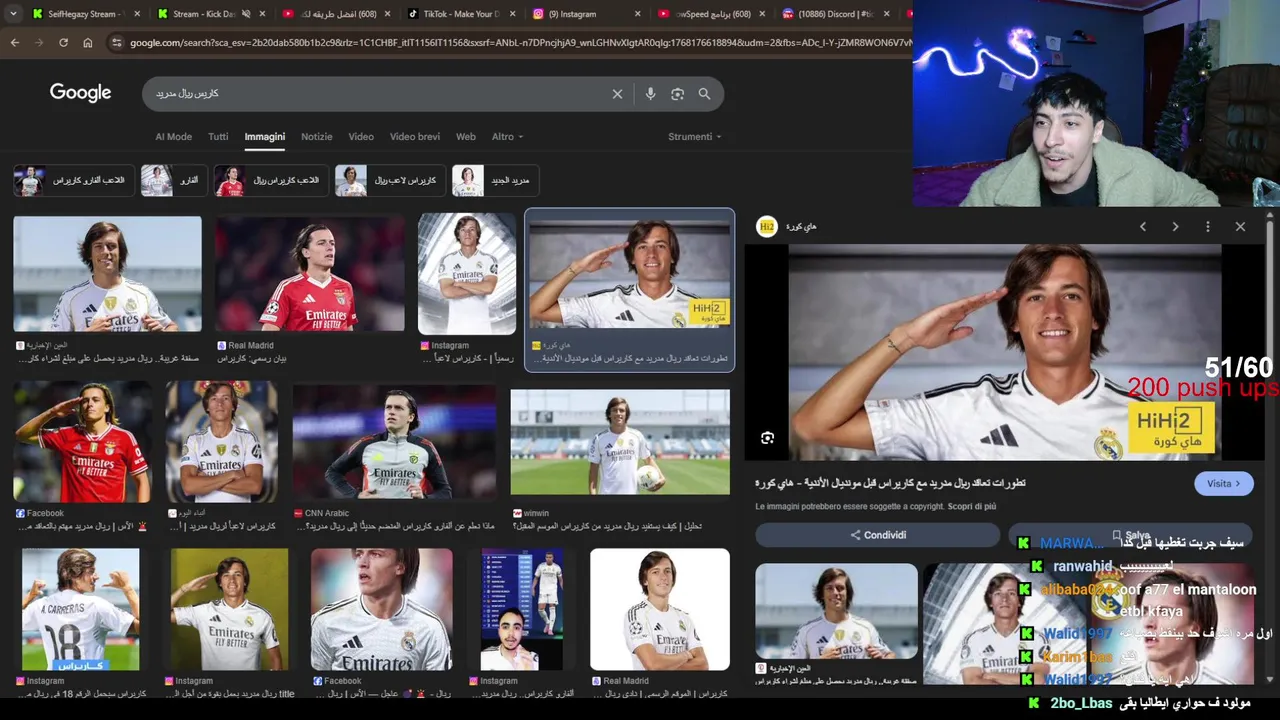Click the browser forward arrow
The width and height of the screenshot is (1280, 720).
click(x=39, y=42)
